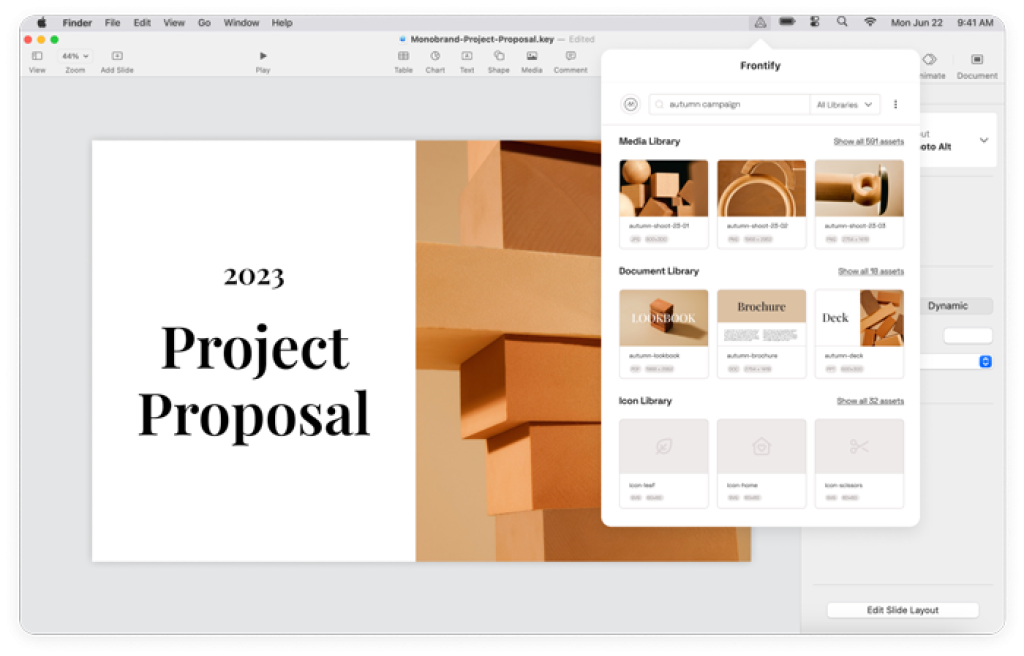The image size is (1024, 656).
Task: Select the Dynamic segmented option
Action: tap(947, 306)
